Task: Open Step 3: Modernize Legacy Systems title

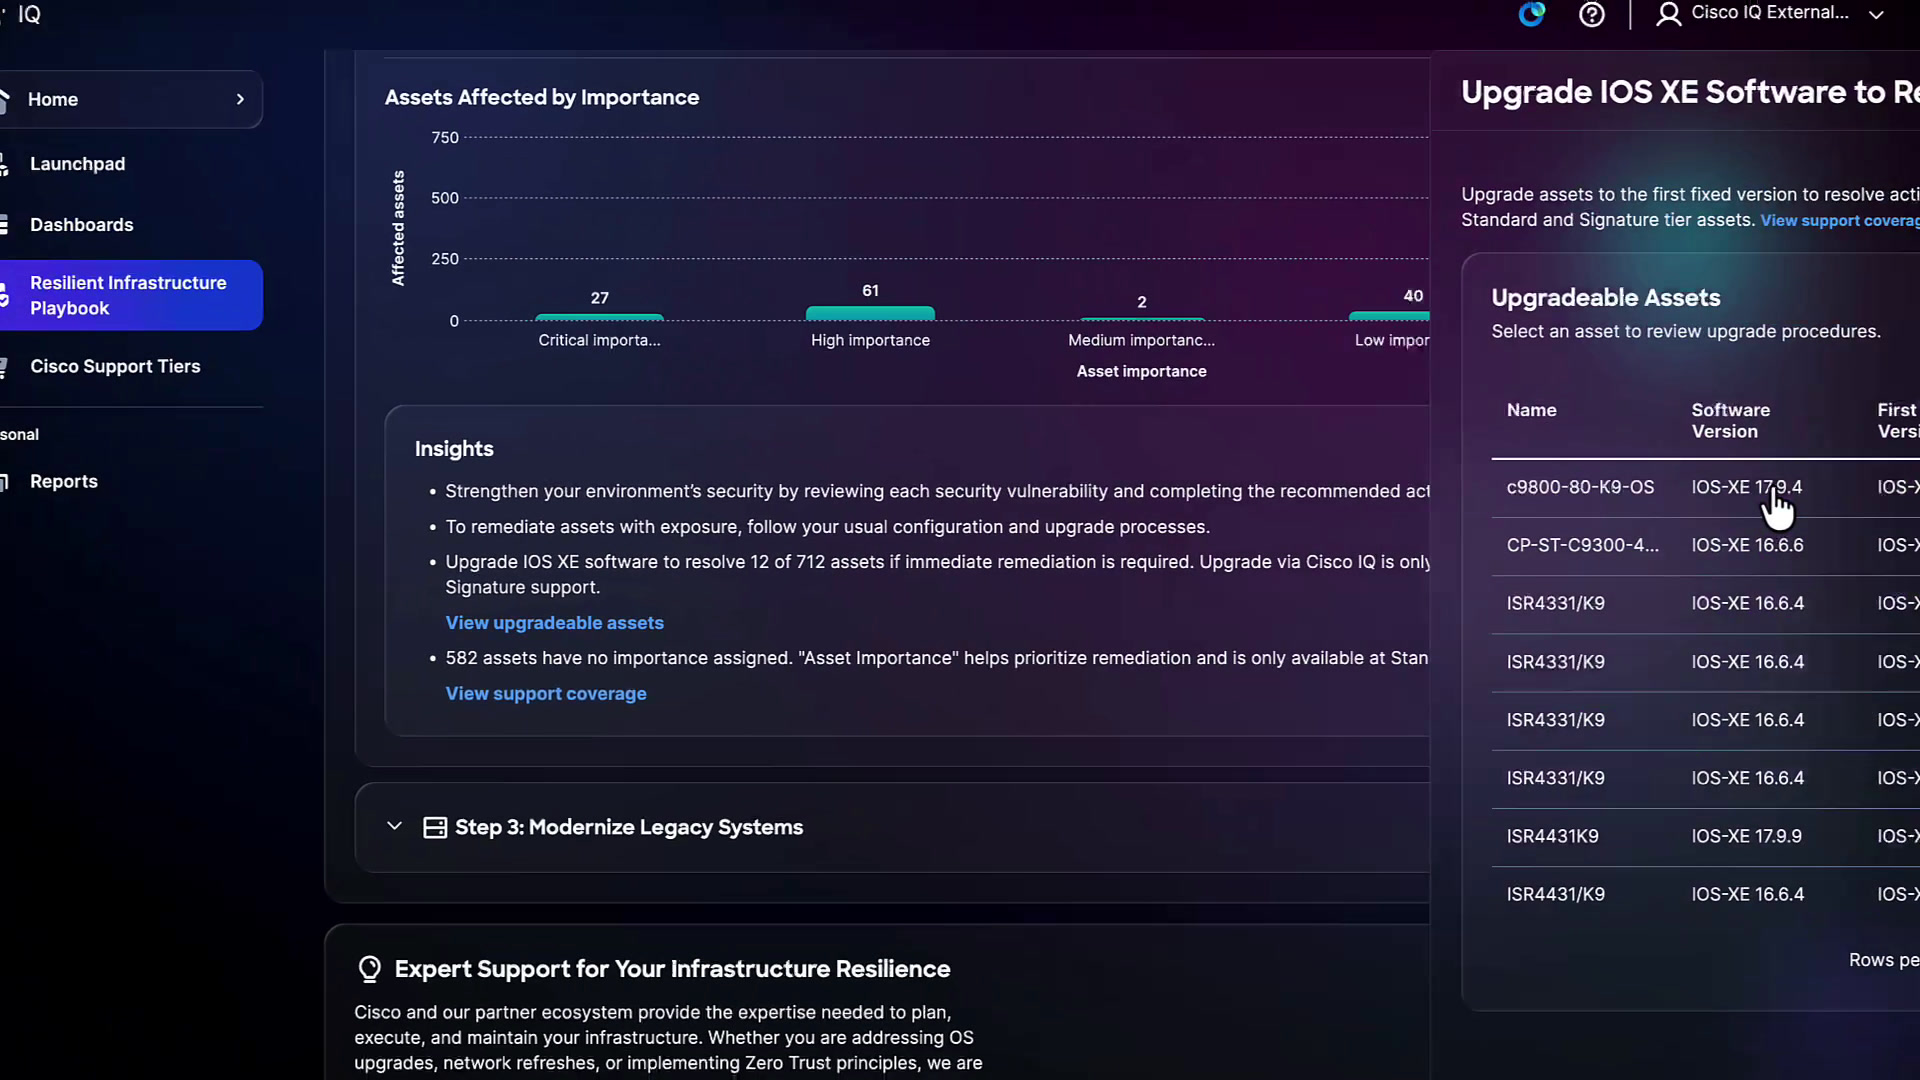Action: [x=629, y=827]
